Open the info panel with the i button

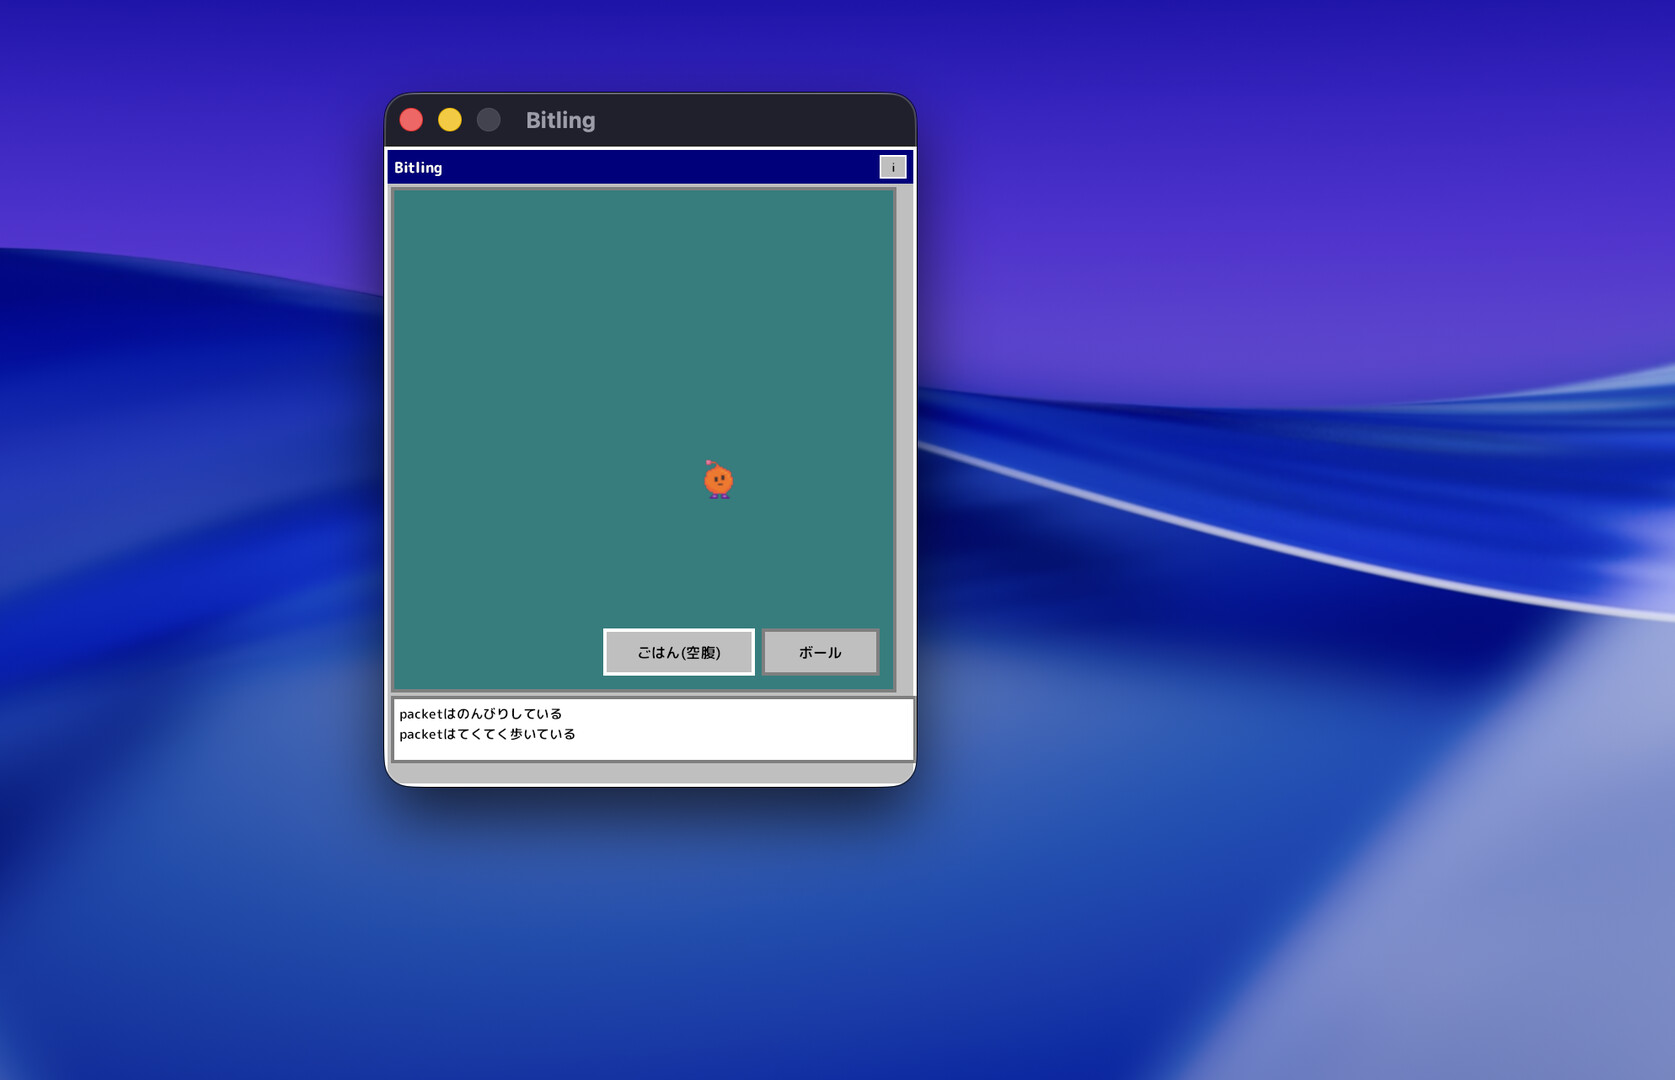tap(892, 167)
